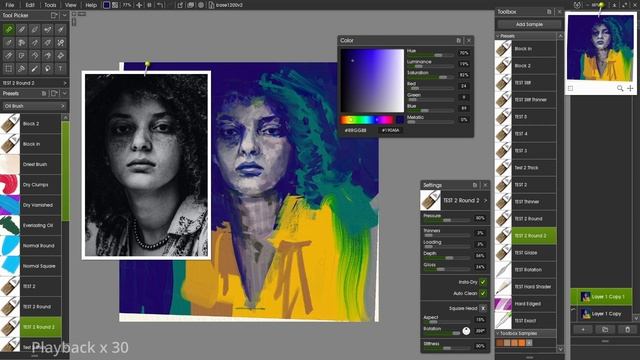
Task: Select the active green Oil Brush tool
Action: (9, 29)
